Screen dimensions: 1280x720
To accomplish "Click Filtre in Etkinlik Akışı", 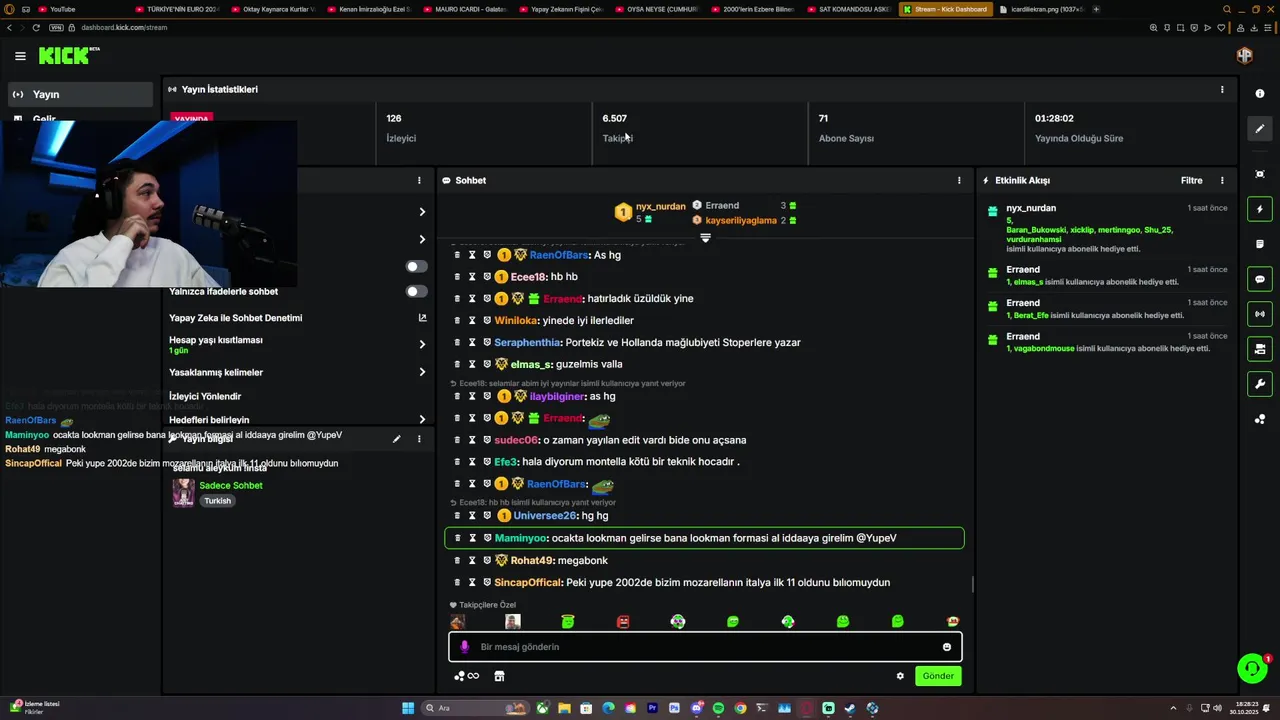I will click(1191, 181).
